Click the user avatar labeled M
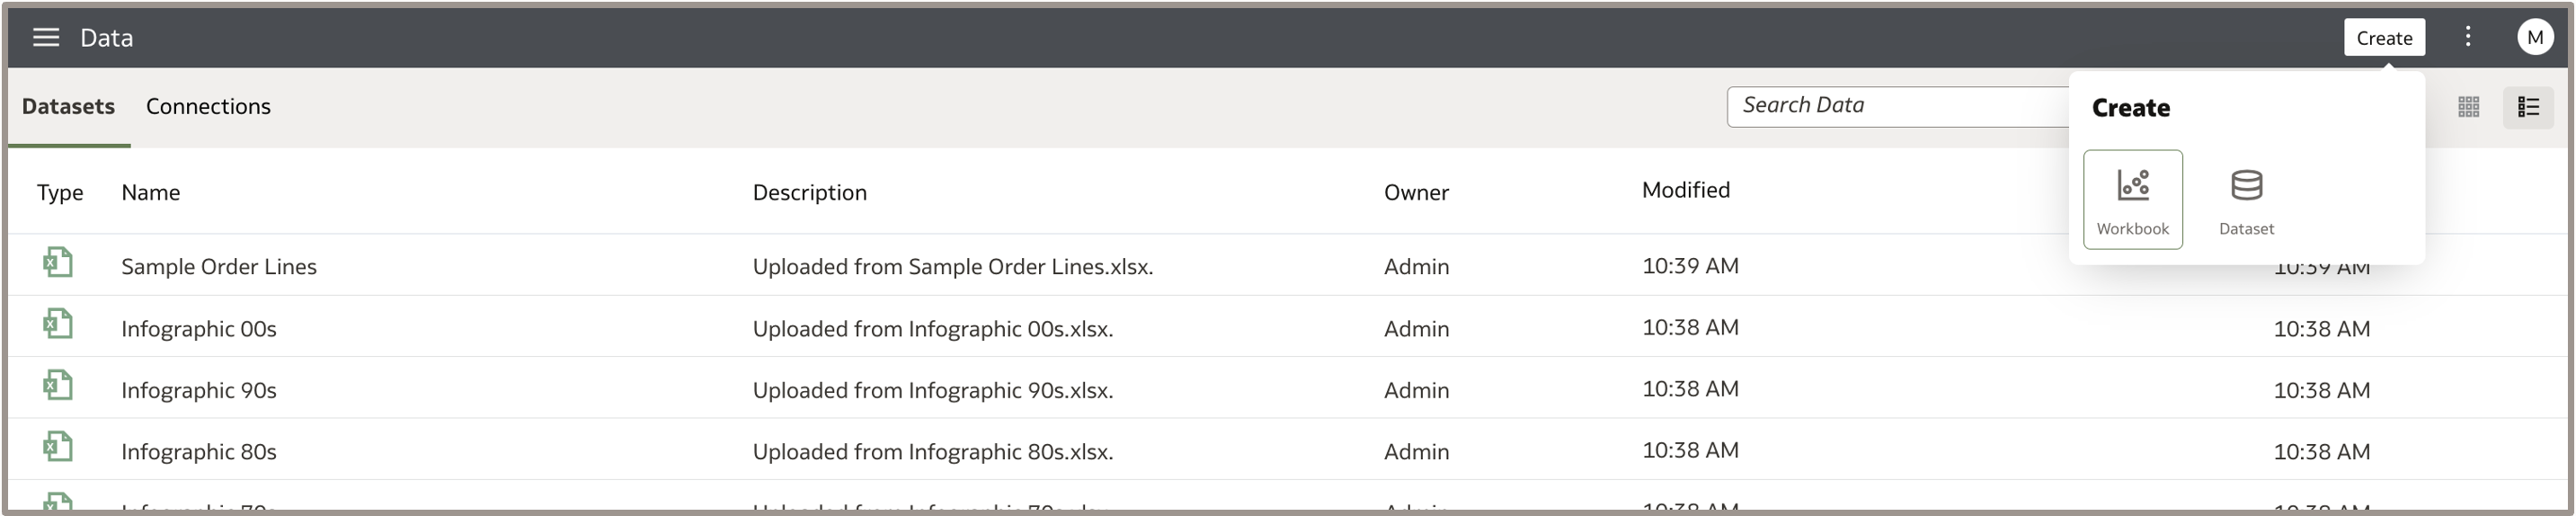This screenshot has height=516, width=2576. pos(2534,38)
